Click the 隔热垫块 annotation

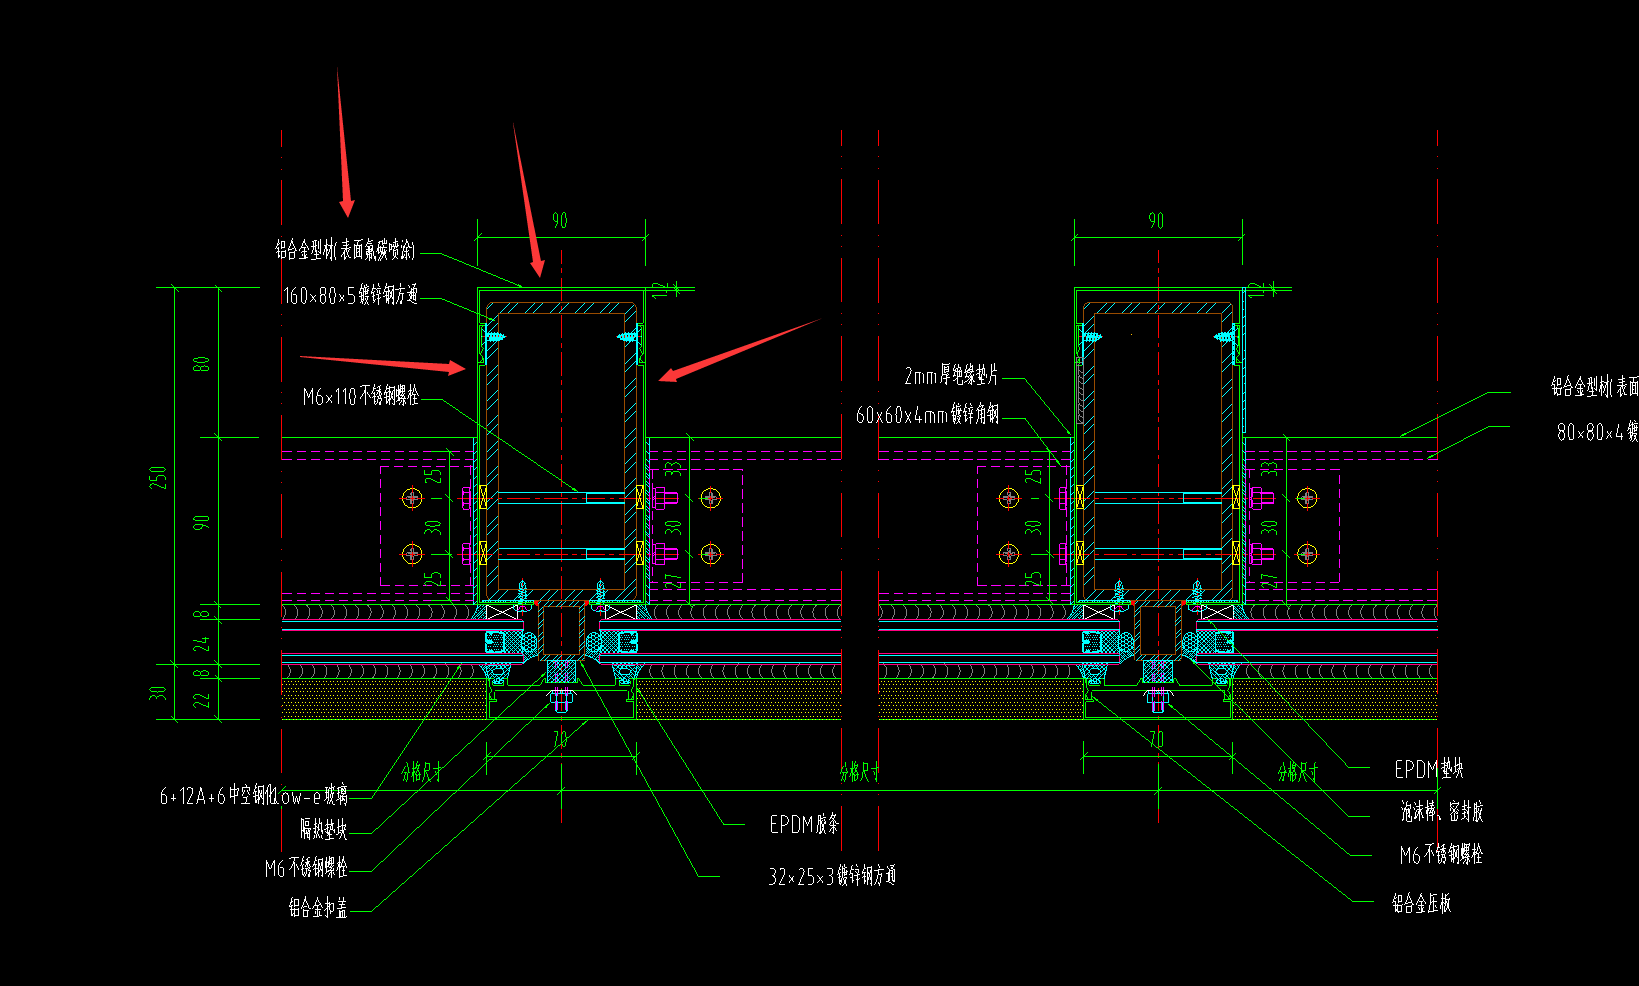coord(324,829)
